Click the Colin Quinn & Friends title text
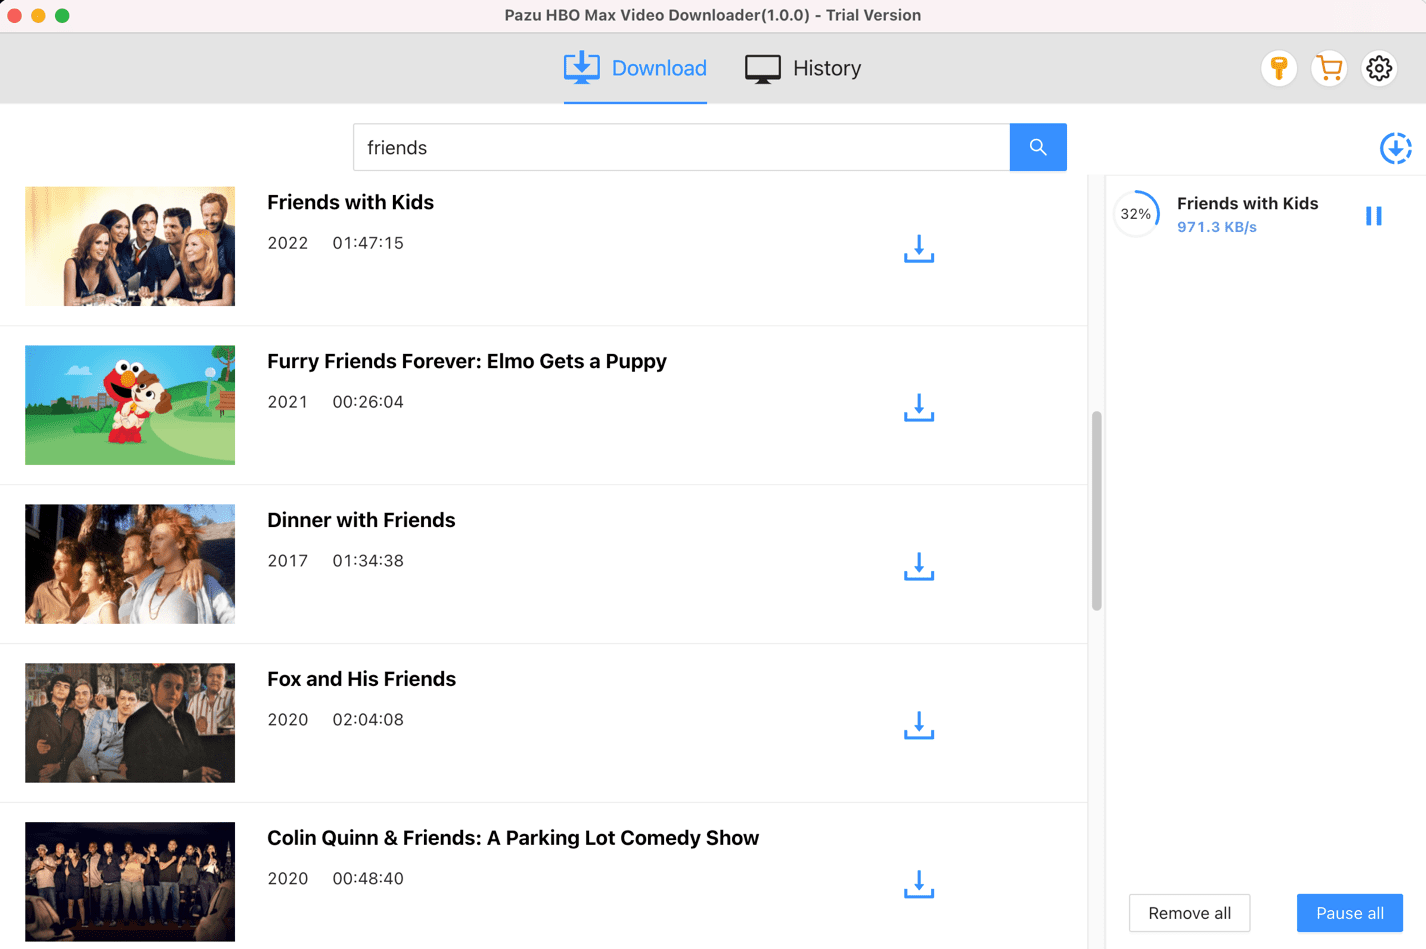 point(513,838)
